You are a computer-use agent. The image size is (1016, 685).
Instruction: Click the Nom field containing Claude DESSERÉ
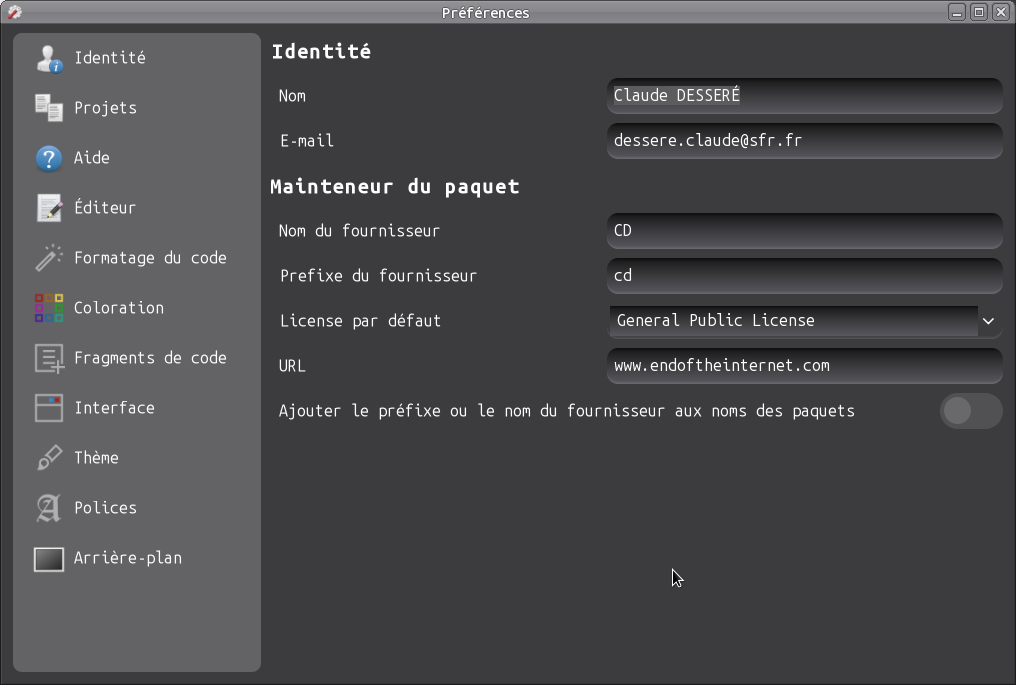pyautogui.click(x=804, y=96)
